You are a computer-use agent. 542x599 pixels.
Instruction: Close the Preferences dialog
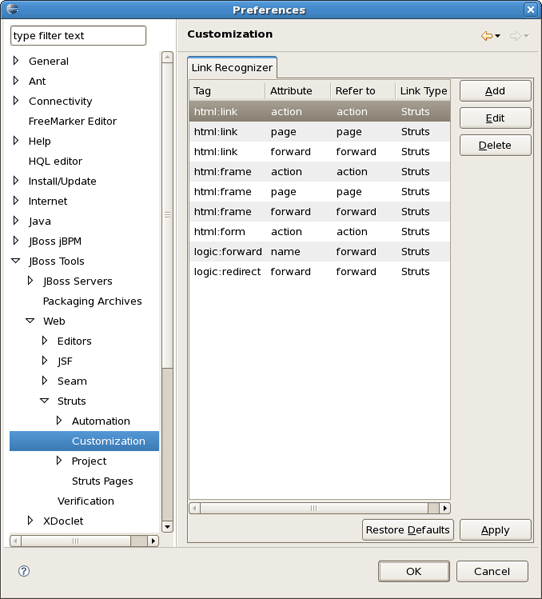[x=531, y=9]
